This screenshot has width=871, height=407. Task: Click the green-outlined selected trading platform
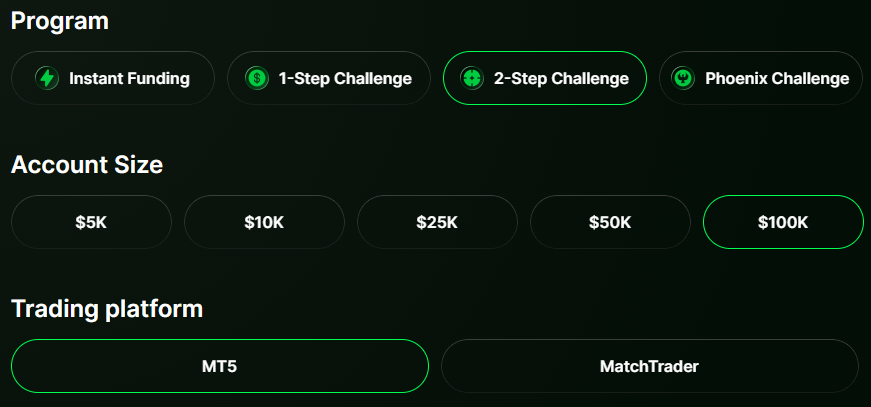219,366
